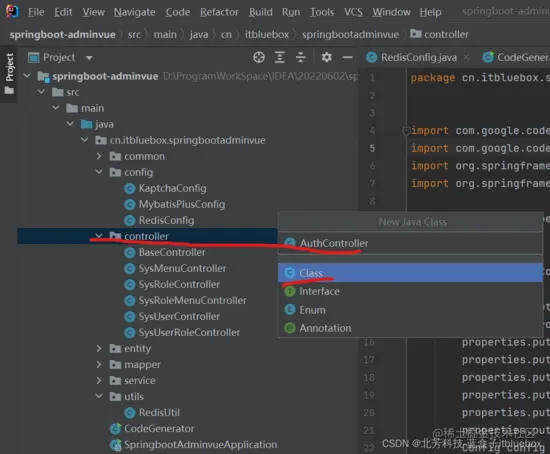Click the springbootadminvue breadcrumb segment

click(350, 34)
